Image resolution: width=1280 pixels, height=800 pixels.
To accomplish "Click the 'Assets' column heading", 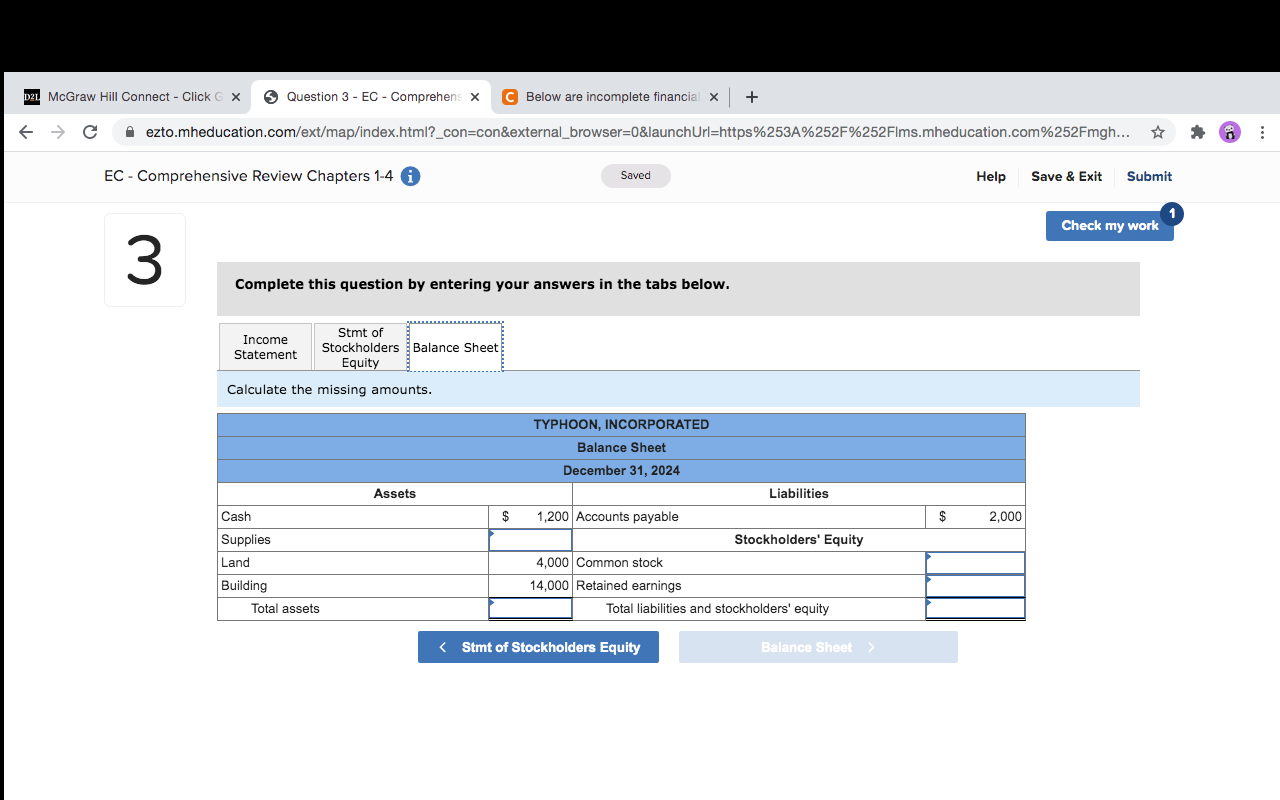I will tap(394, 494).
